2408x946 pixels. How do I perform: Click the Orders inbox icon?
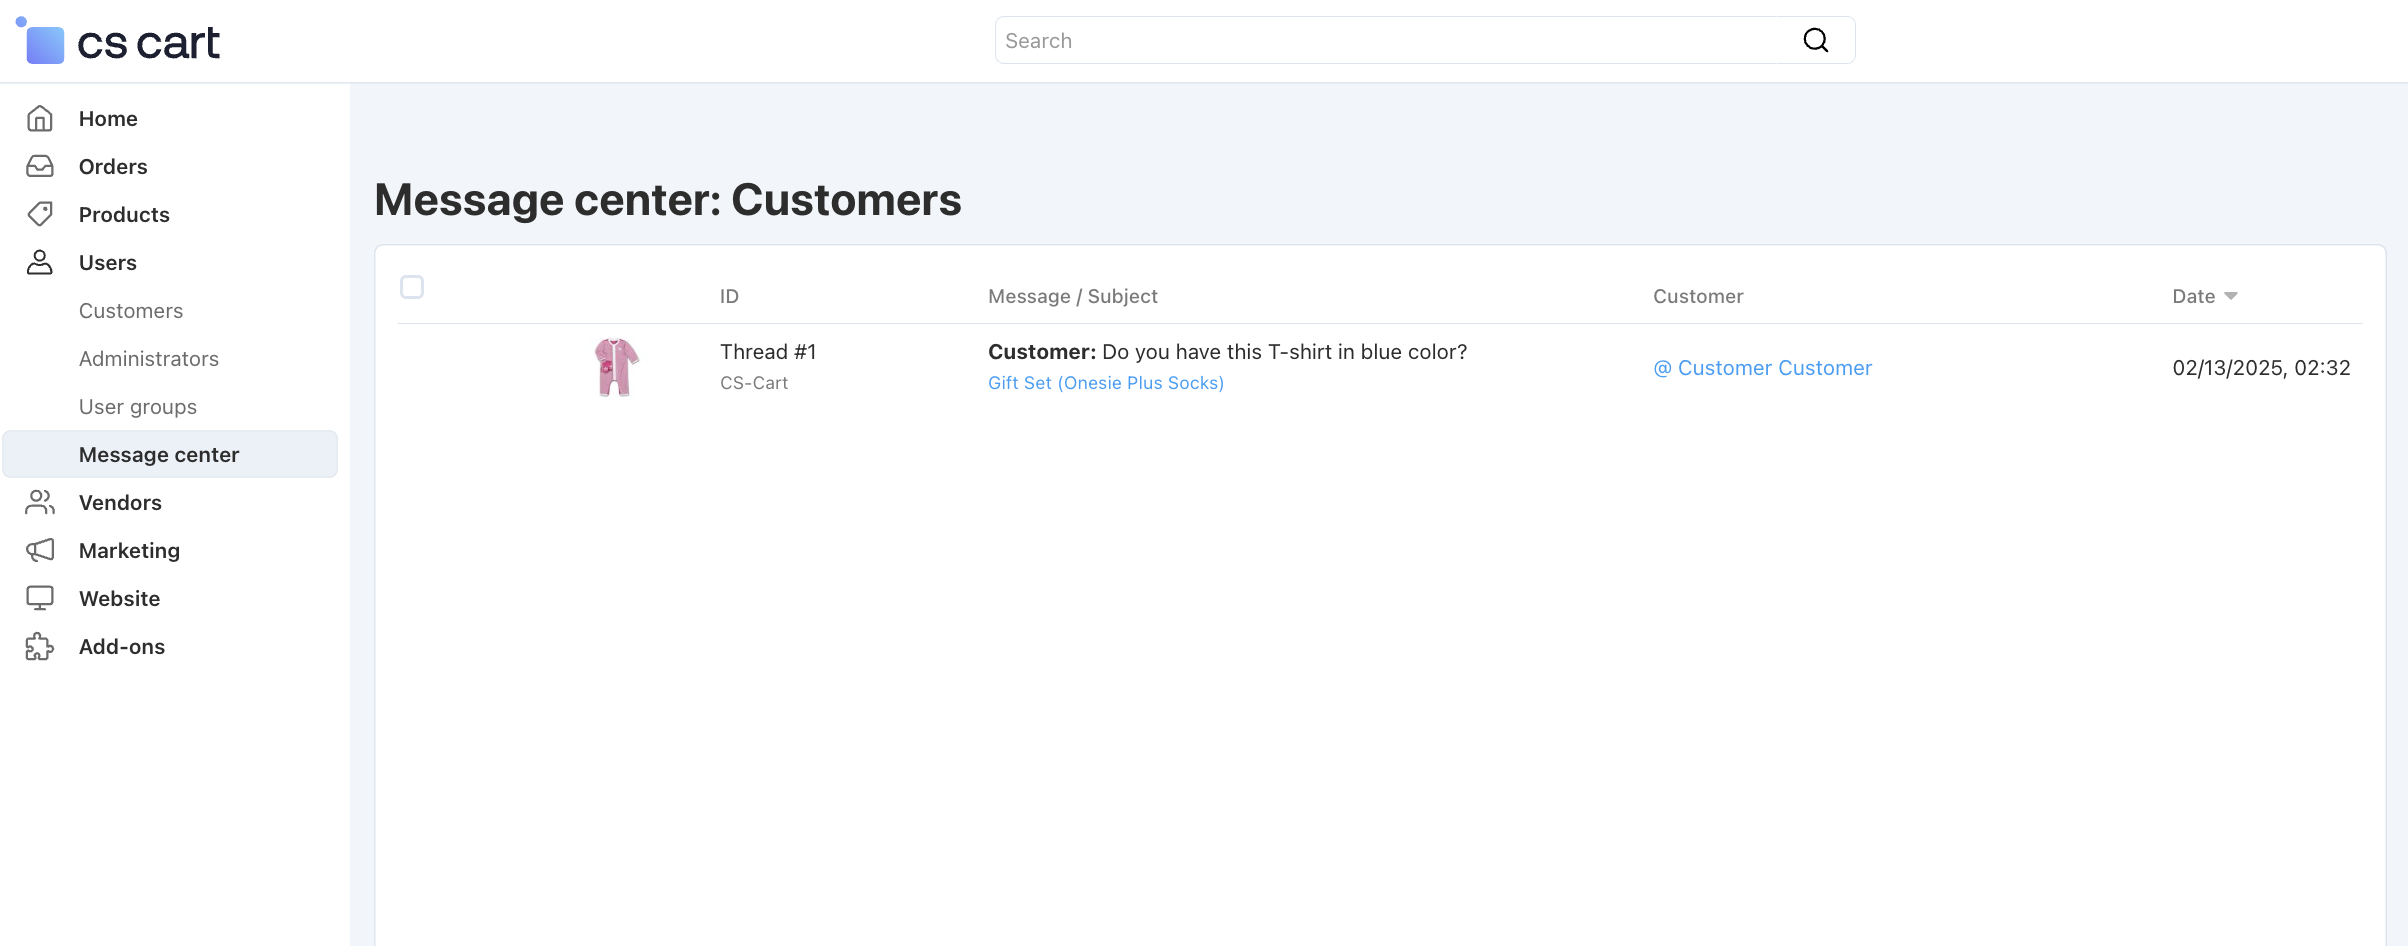click(x=40, y=166)
